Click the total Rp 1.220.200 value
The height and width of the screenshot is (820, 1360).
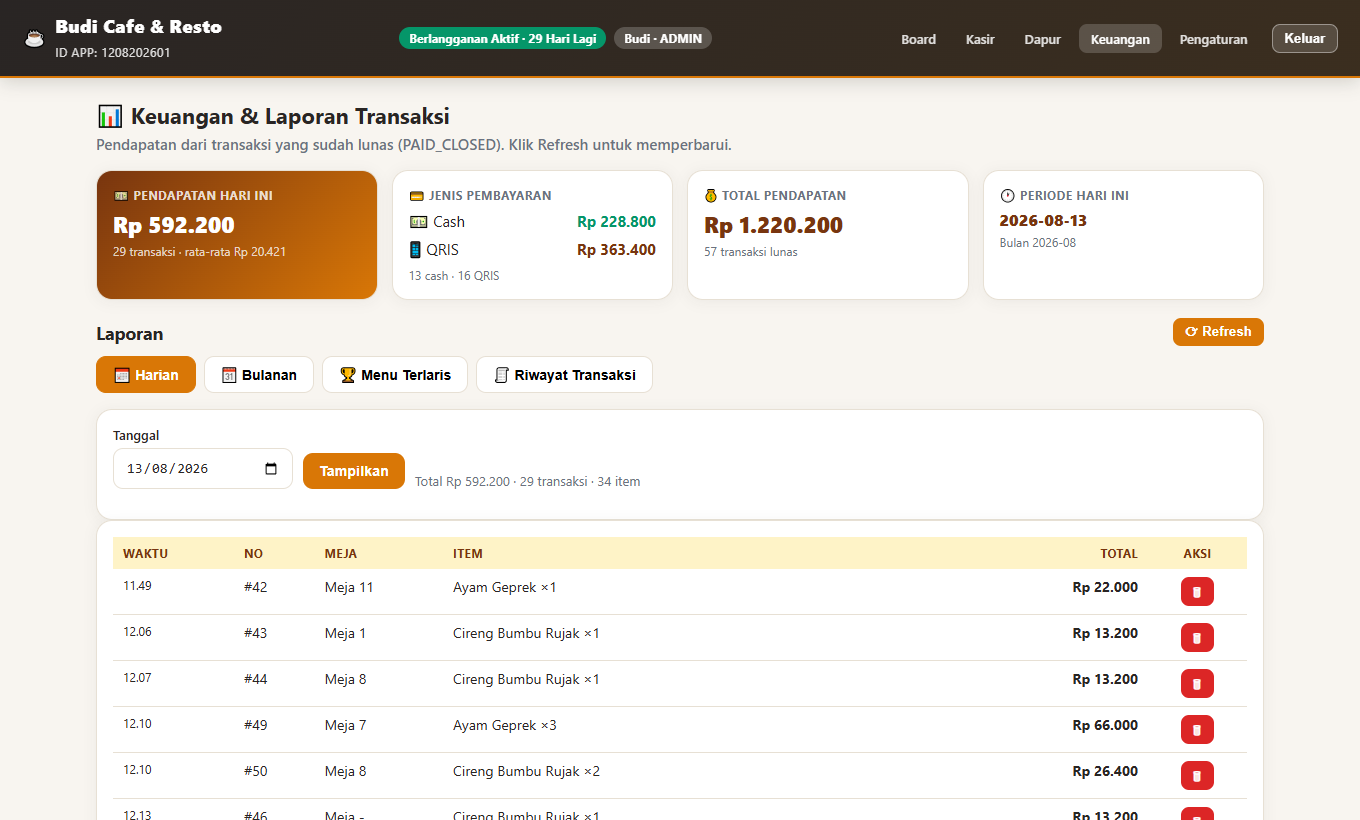point(773,225)
